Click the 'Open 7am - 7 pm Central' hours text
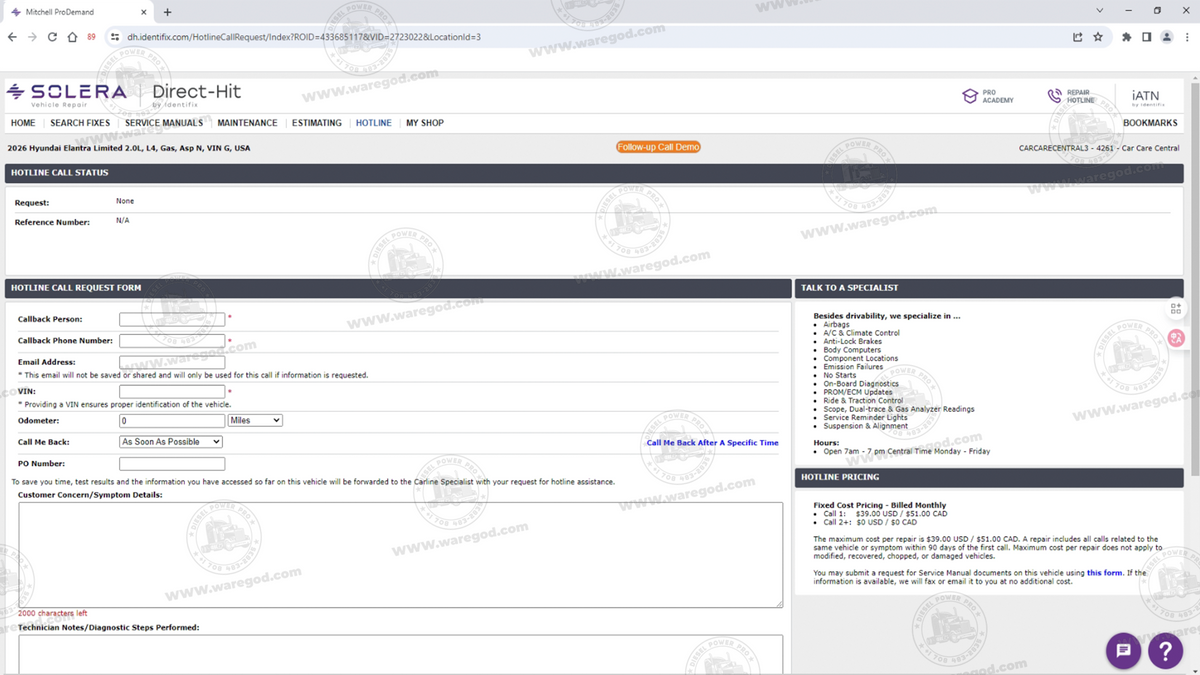The width and height of the screenshot is (1200, 675). (907, 451)
